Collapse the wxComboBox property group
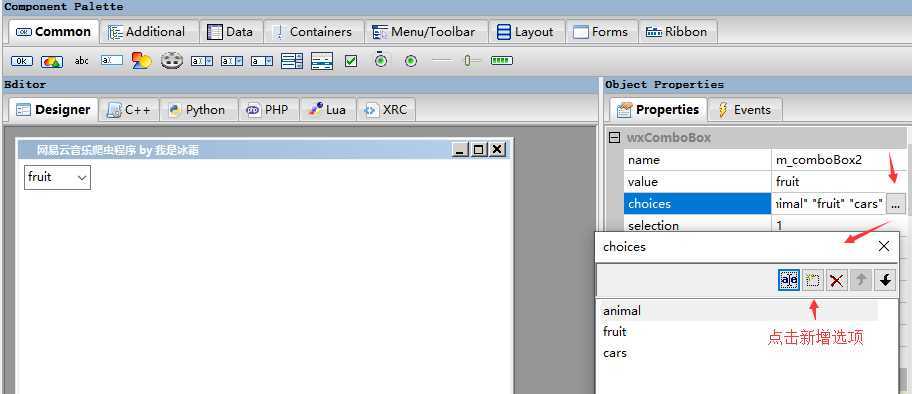912x394 pixels. click(613, 138)
